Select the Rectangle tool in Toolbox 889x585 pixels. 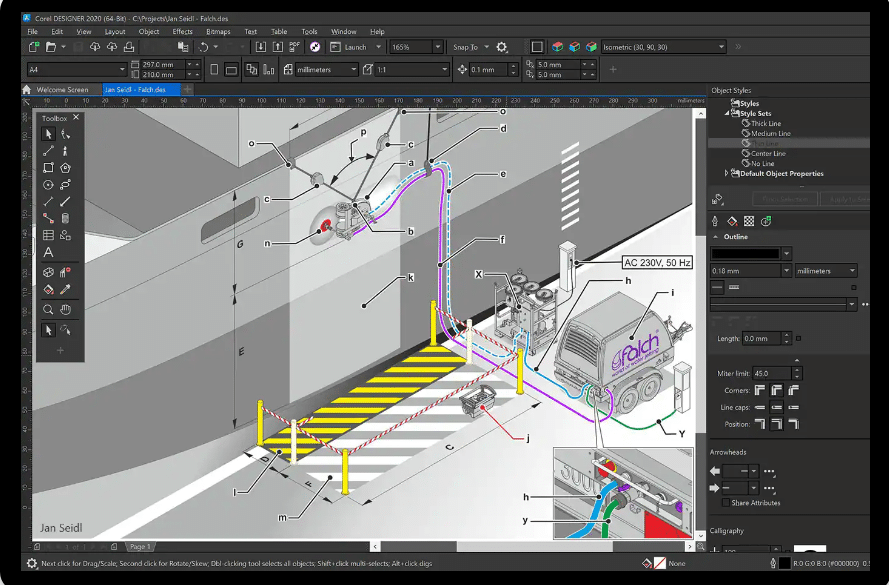pyautogui.click(x=48, y=168)
